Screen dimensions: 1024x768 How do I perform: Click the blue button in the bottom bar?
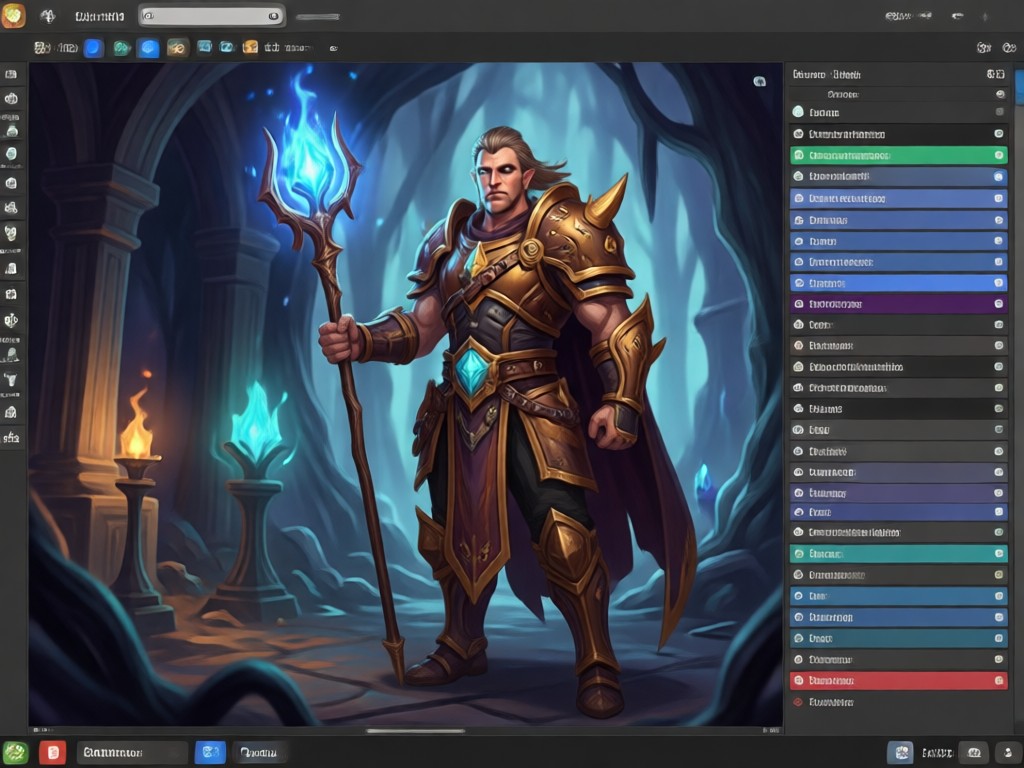point(210,752)
